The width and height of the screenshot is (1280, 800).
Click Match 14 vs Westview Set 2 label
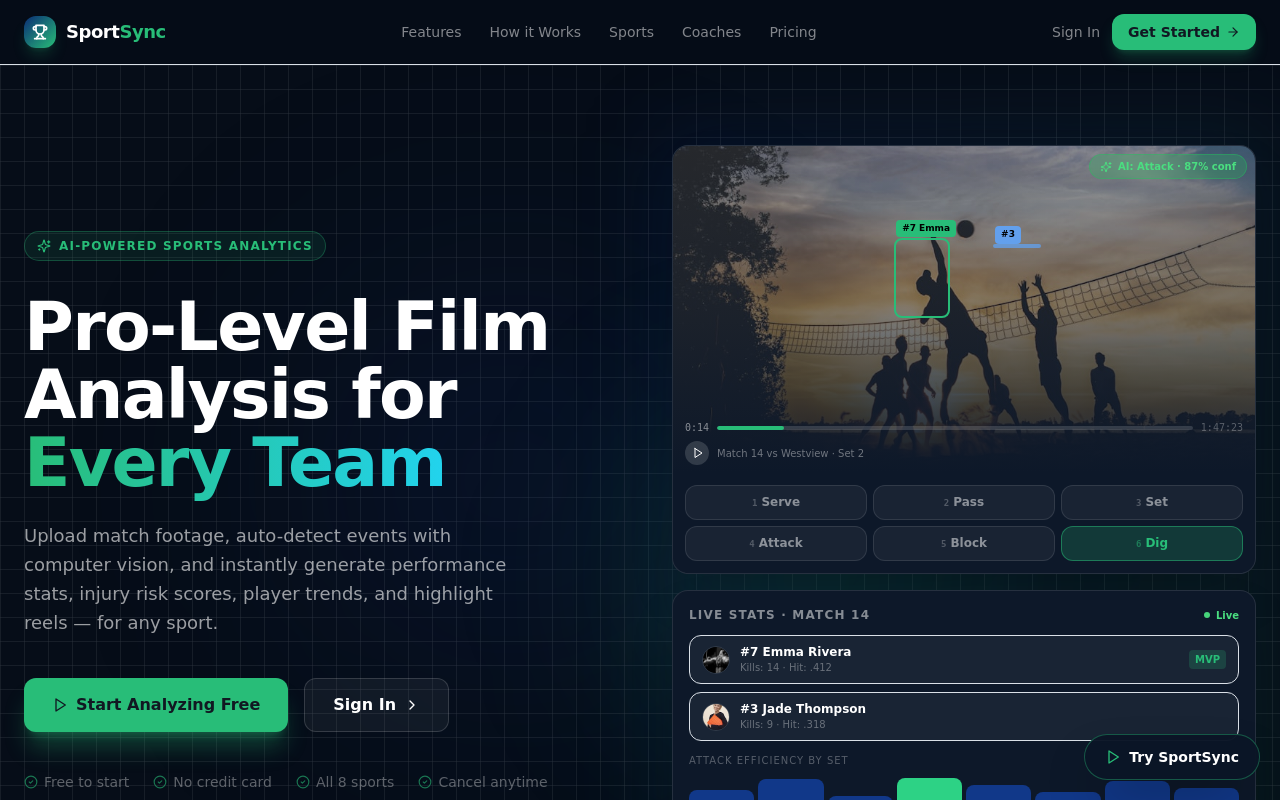coord(790,453)
